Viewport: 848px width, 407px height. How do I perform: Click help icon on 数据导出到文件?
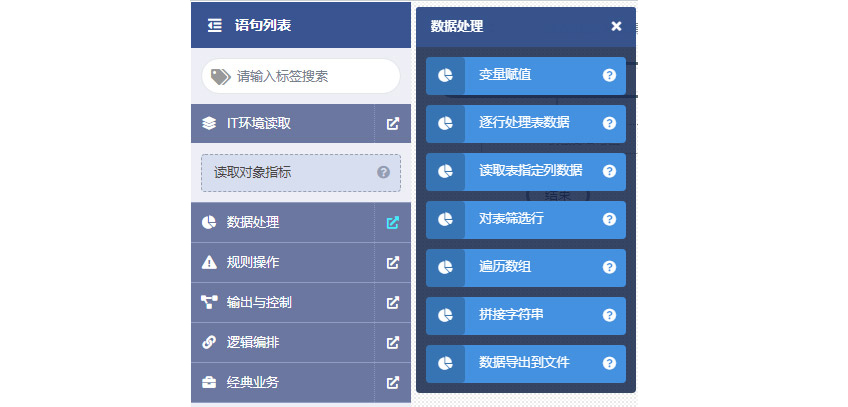[x=609, y=363]
